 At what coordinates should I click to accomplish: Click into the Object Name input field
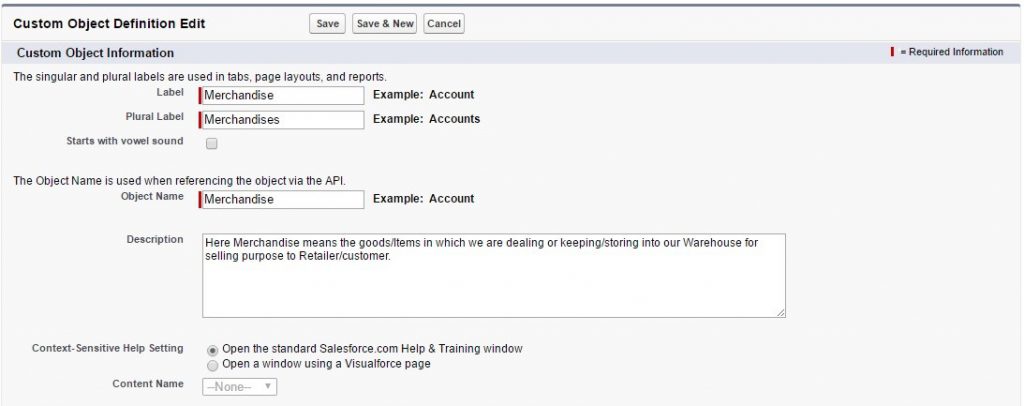[x=283, y=199]
